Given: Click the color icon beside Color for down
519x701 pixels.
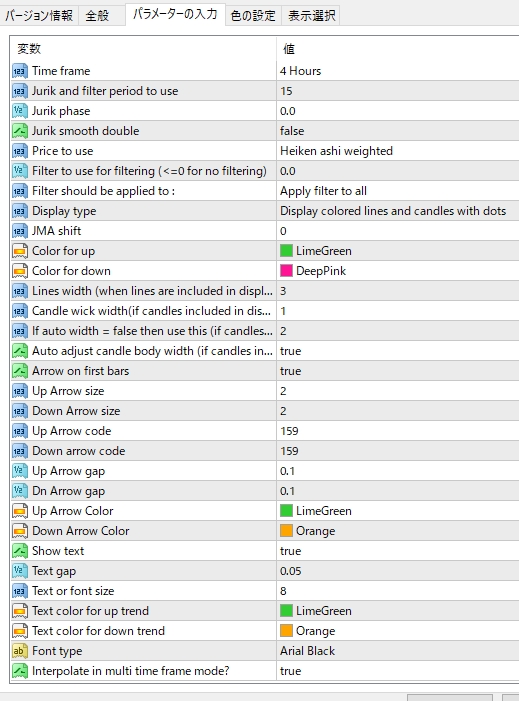Looking at the screenshot, I should 20,271.
